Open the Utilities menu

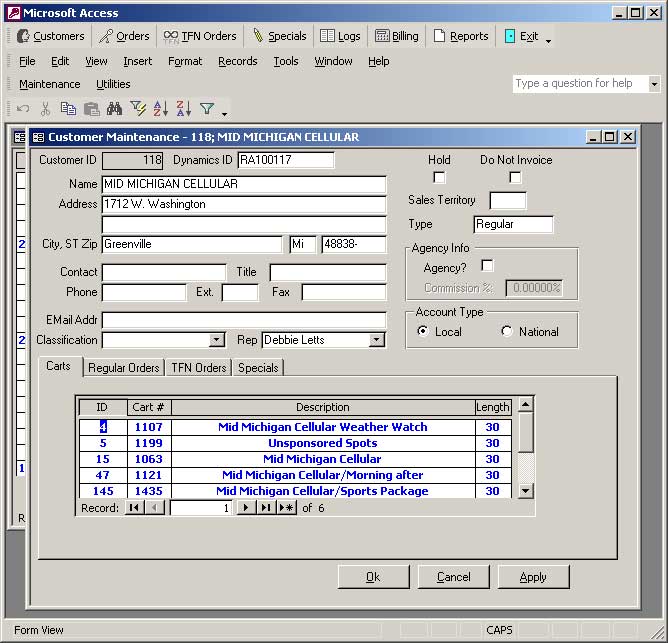(113, 84)
